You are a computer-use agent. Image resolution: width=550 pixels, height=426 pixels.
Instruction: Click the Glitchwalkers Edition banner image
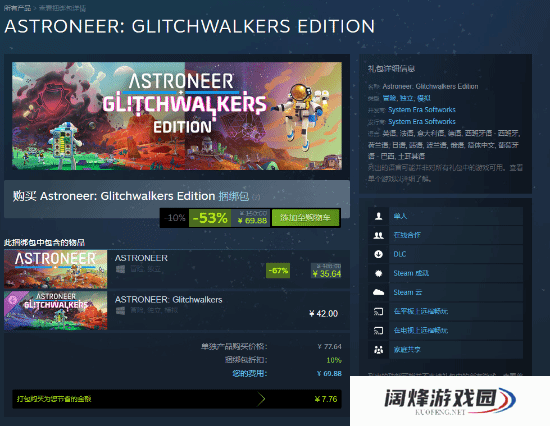click(x=177, y=116)
